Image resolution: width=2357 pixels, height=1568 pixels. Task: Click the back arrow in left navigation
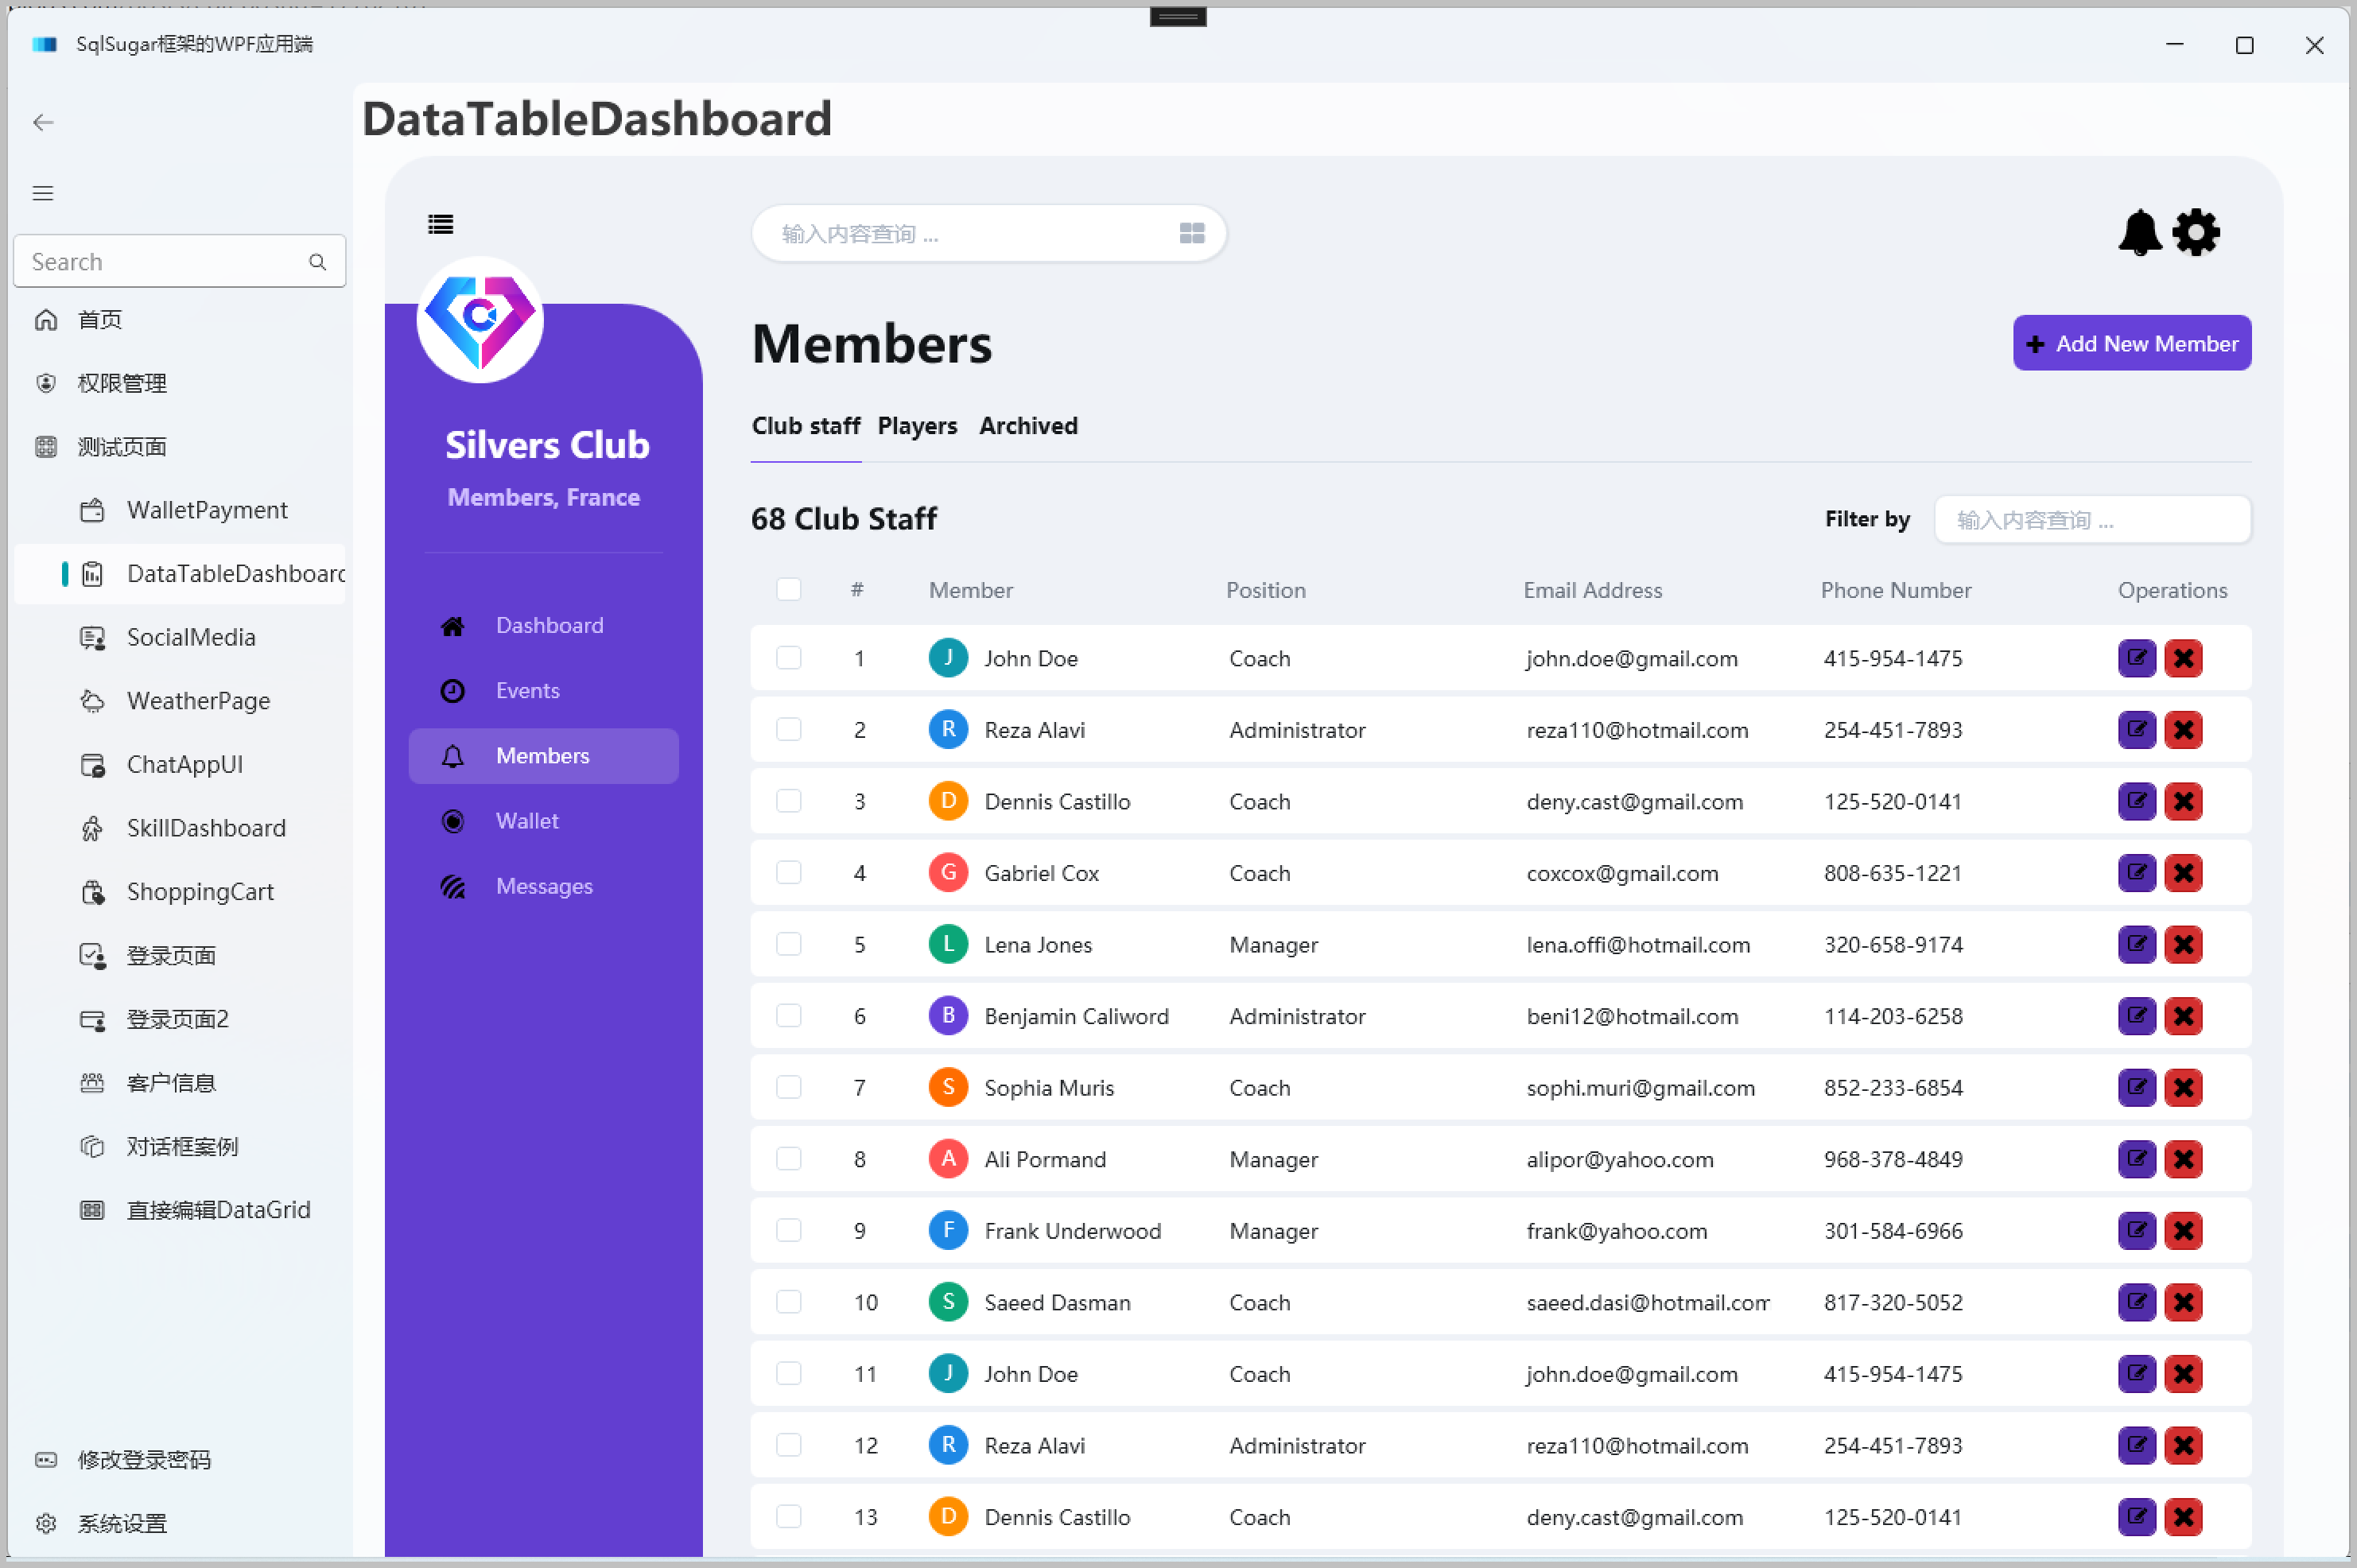click(43, 122)
